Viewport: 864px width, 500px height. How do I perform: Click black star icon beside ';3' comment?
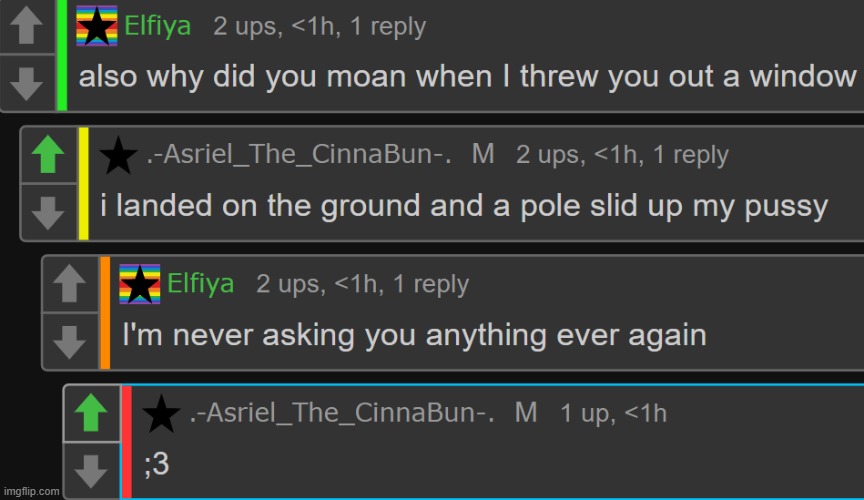[161, 413]
